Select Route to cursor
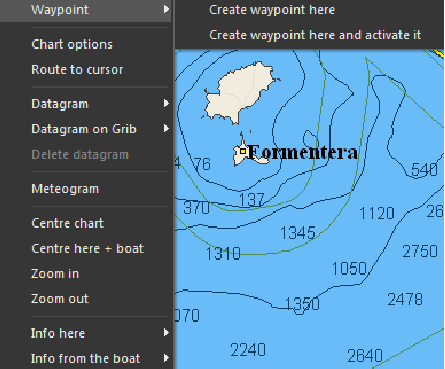This screenshot has height=369, width=445. (x=77, y=70)
